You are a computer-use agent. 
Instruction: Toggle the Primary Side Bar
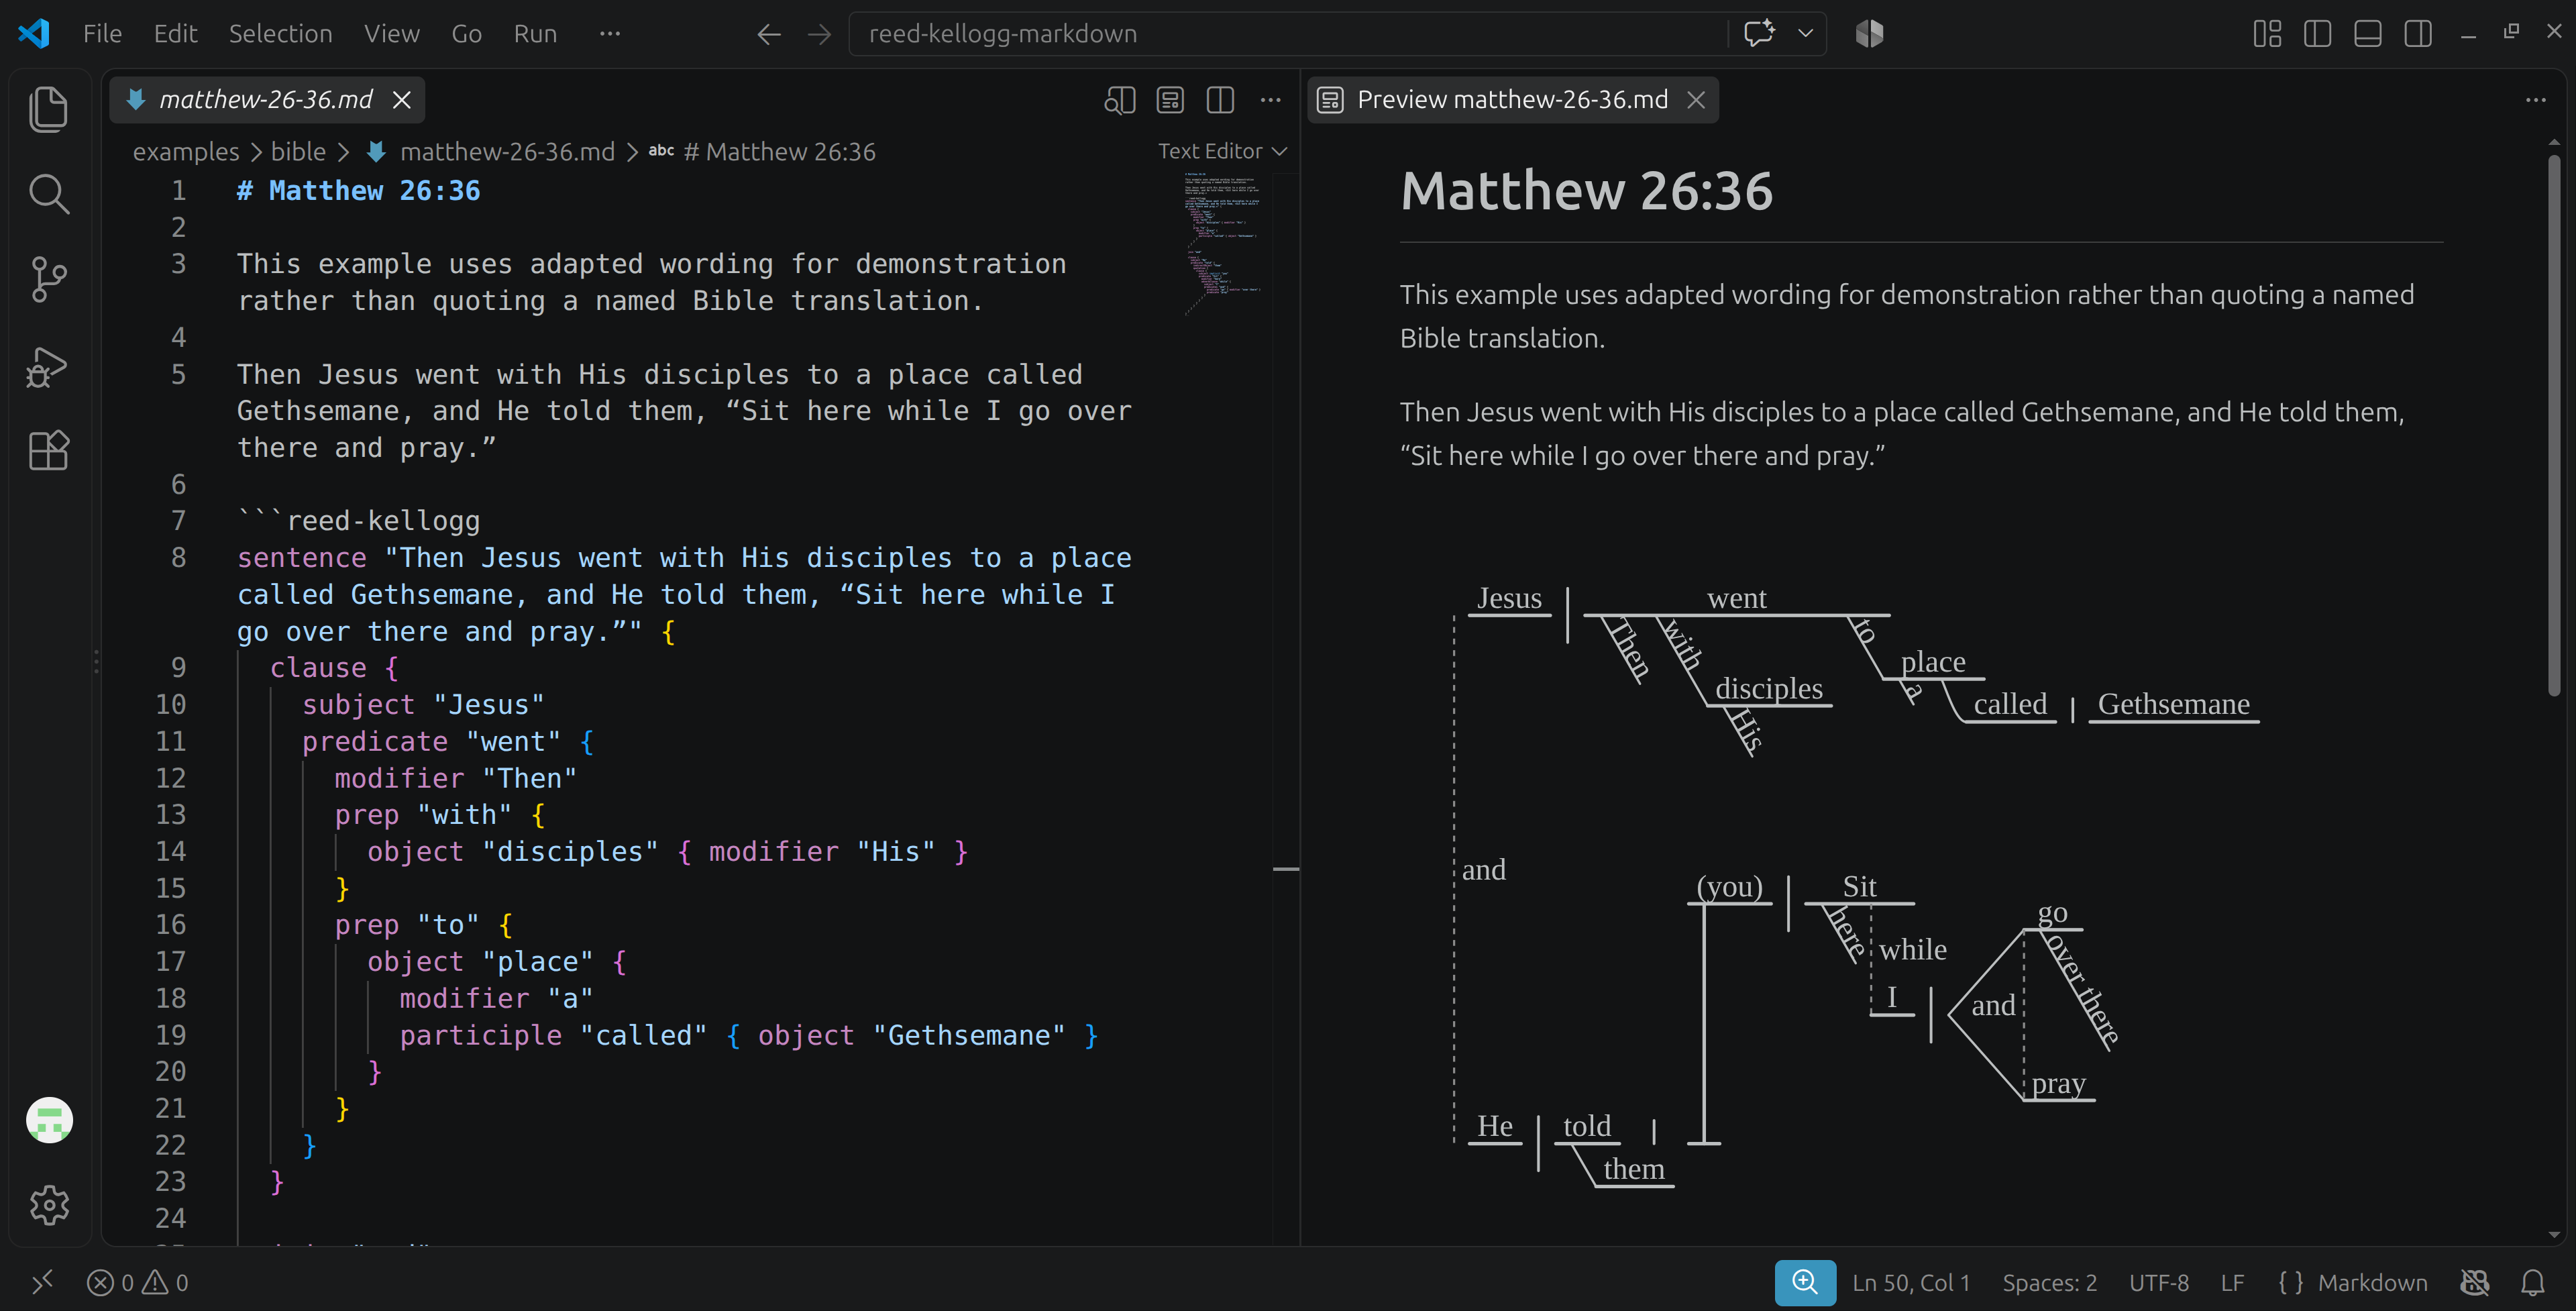(x=2317, y=33)
